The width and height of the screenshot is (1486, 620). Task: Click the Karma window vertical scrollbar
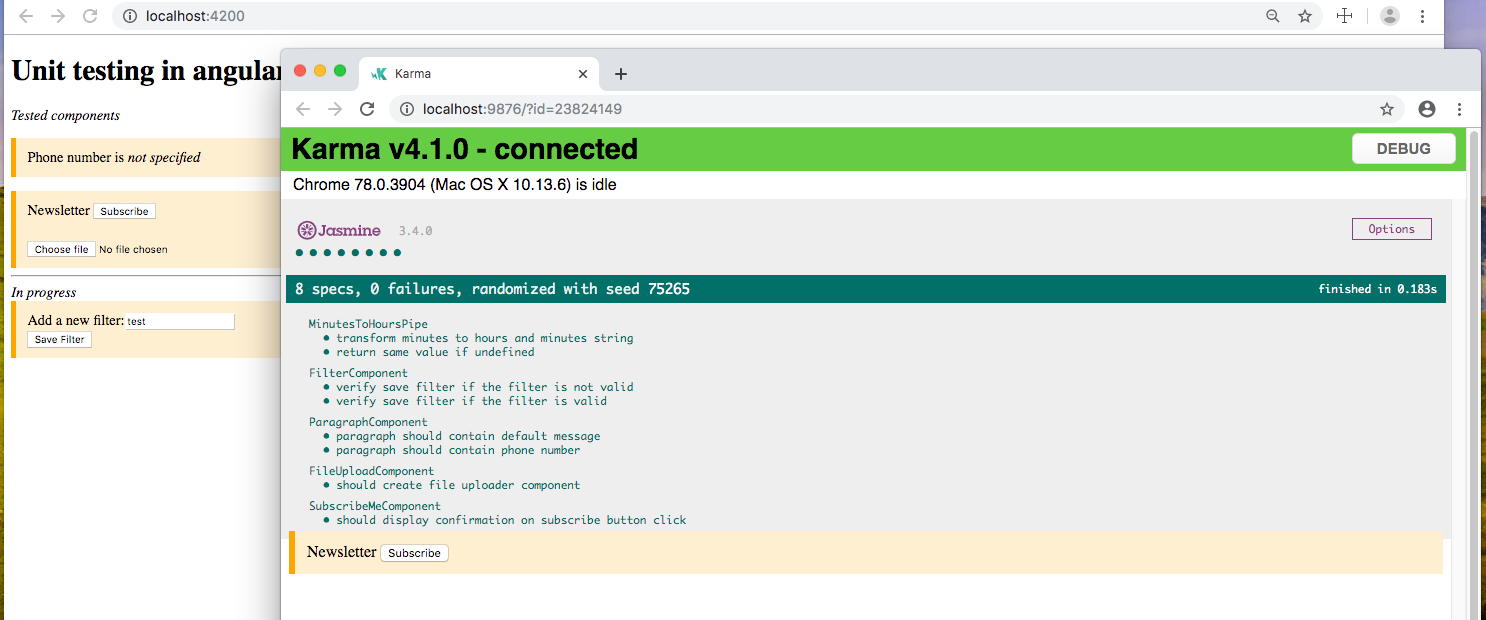coord(1473,374)
